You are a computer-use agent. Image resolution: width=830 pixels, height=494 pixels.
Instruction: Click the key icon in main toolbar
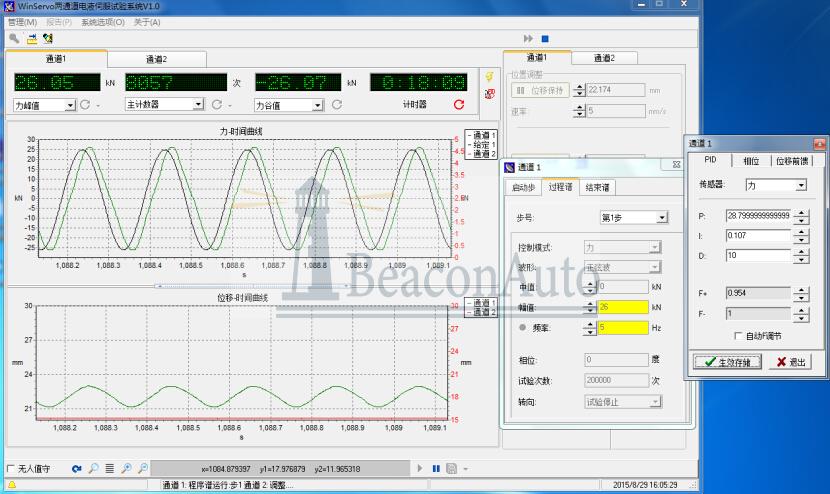15,38
